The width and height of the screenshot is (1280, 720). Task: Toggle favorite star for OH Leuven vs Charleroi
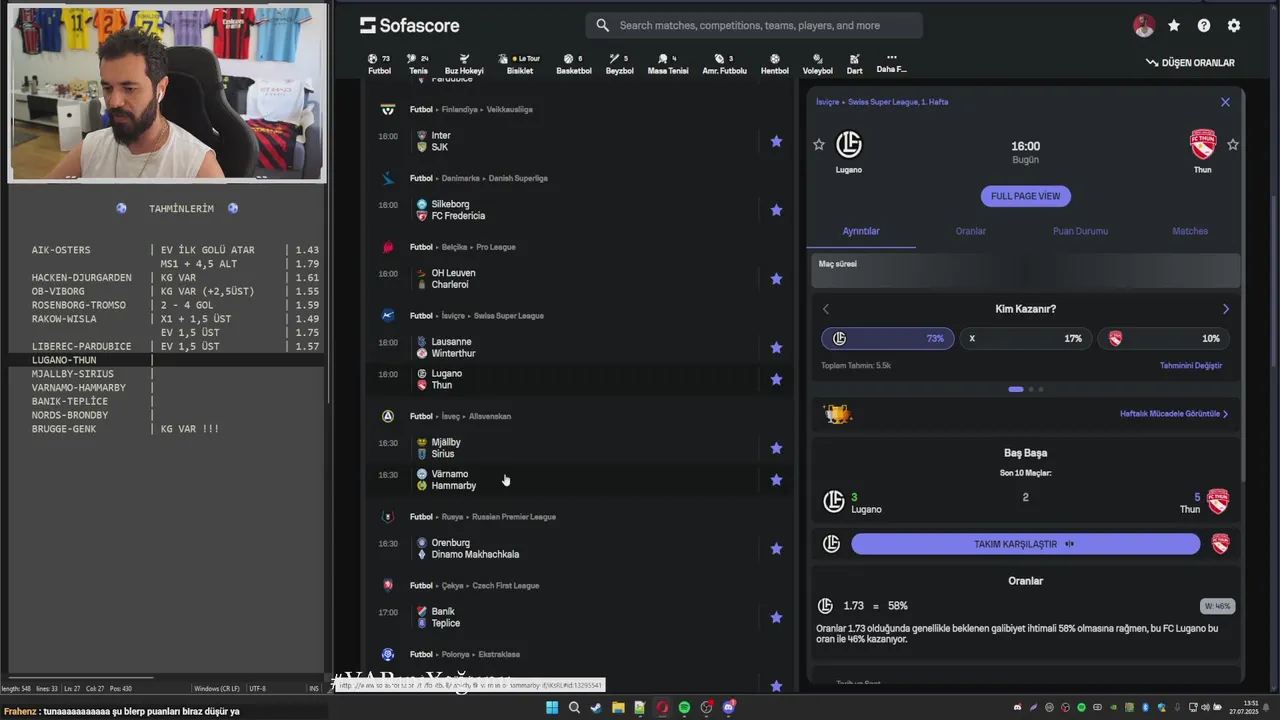[x=776, y=279]
